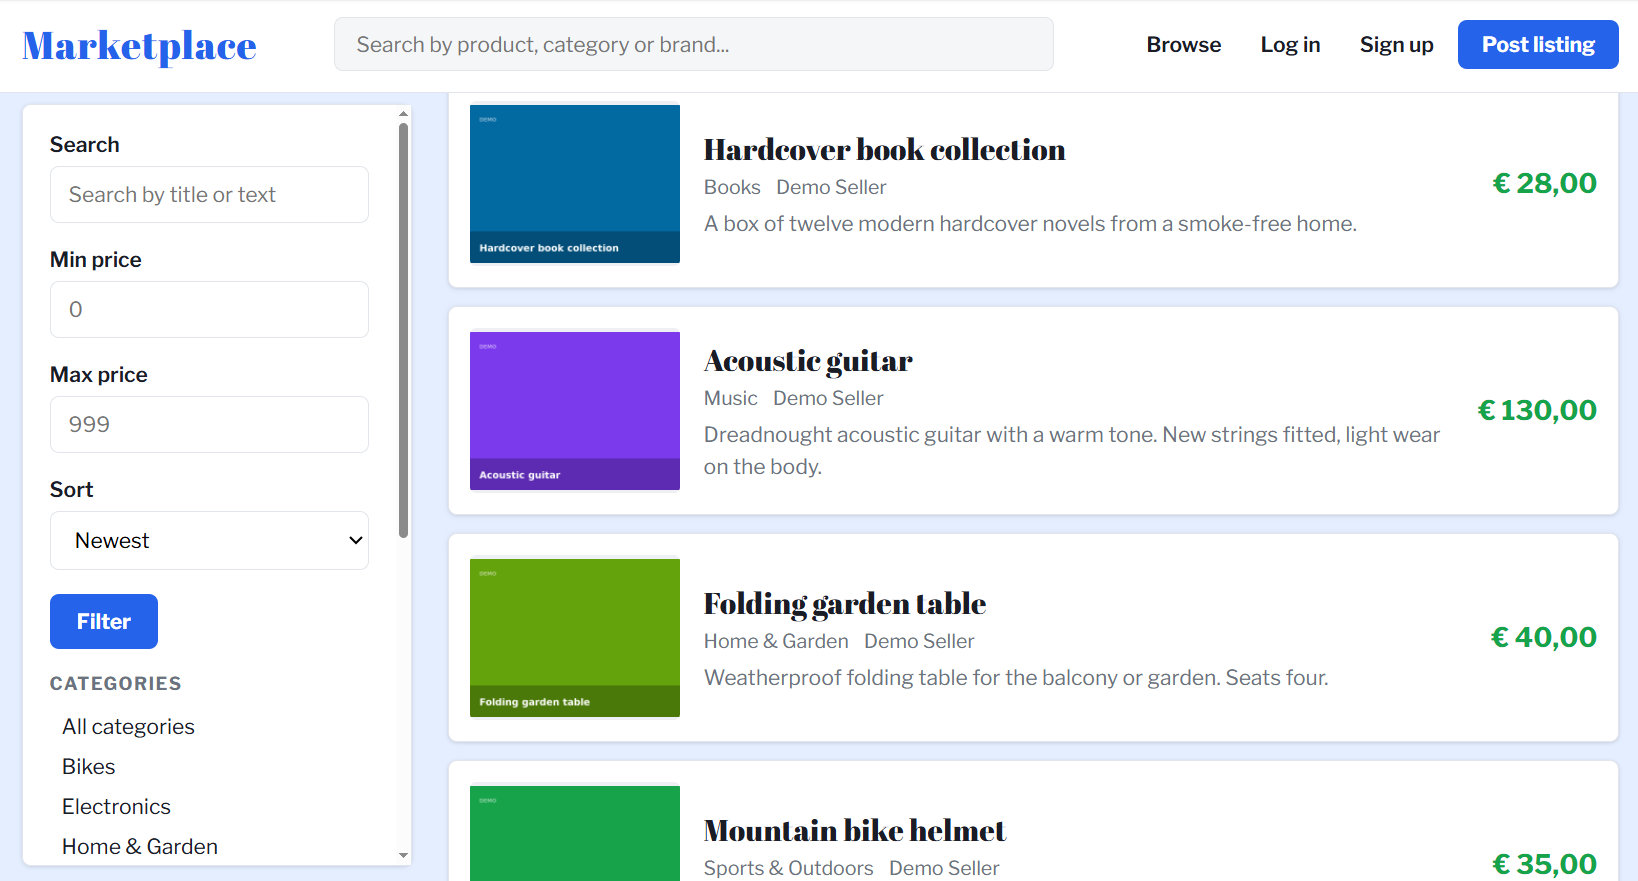Image resolution: width=1638 pixels, height=881 pixels.
Task: Open the Acoustic guitar purple thumbnail
Action: tap(575, 411)
